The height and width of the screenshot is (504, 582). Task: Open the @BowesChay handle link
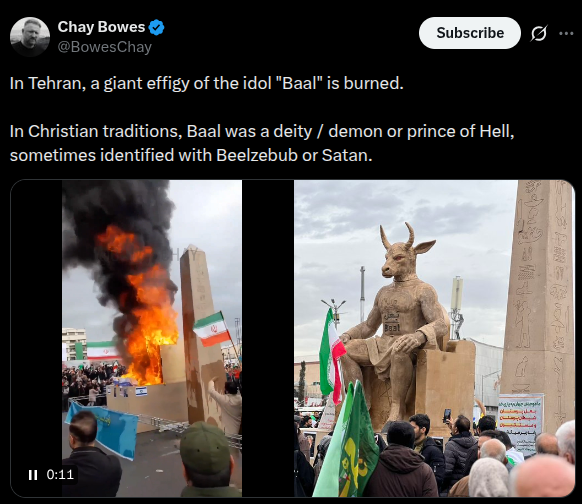[x=105, y=47]
